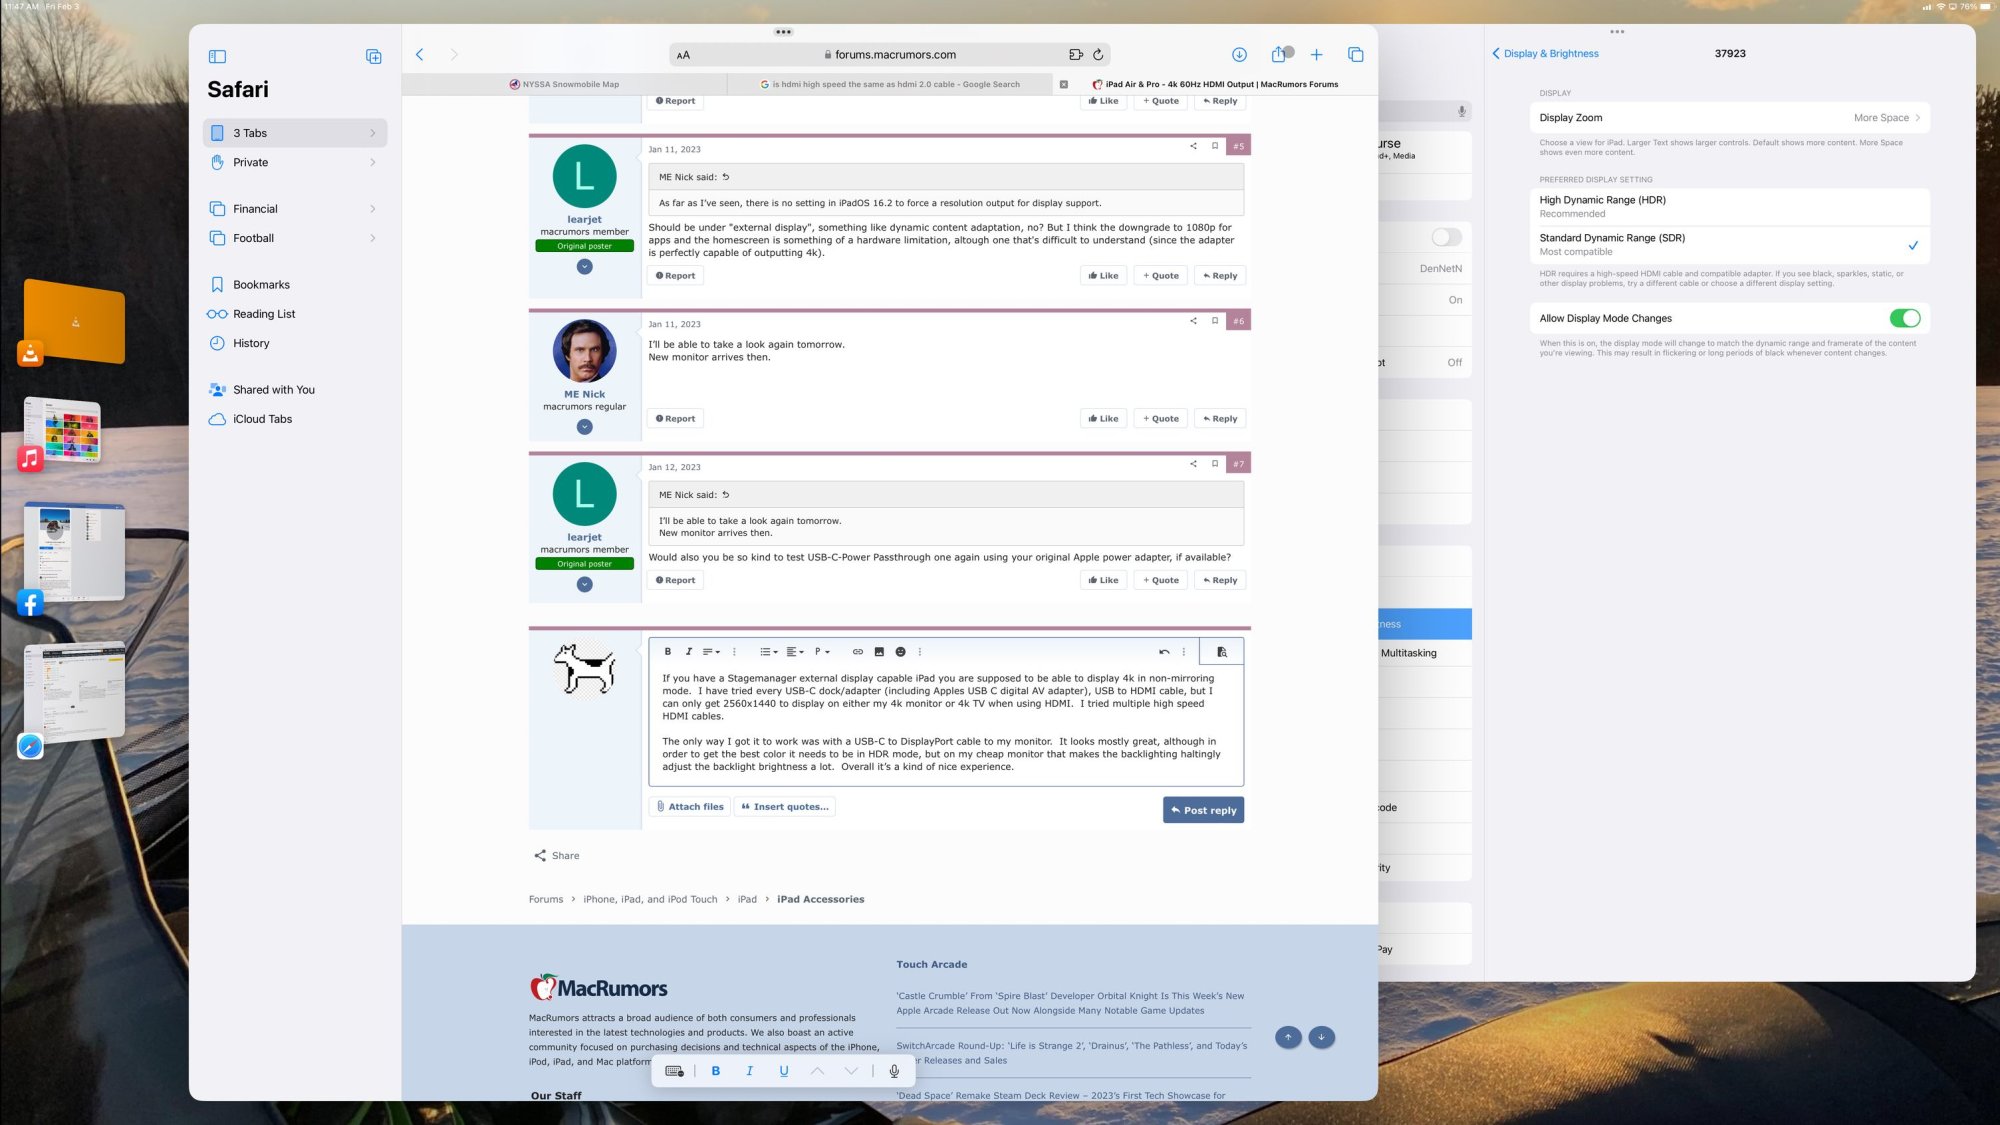This screenshot has height=1125, width=2000.
Task: Open emoji smilies picker in editor
Action: [900, 652]
